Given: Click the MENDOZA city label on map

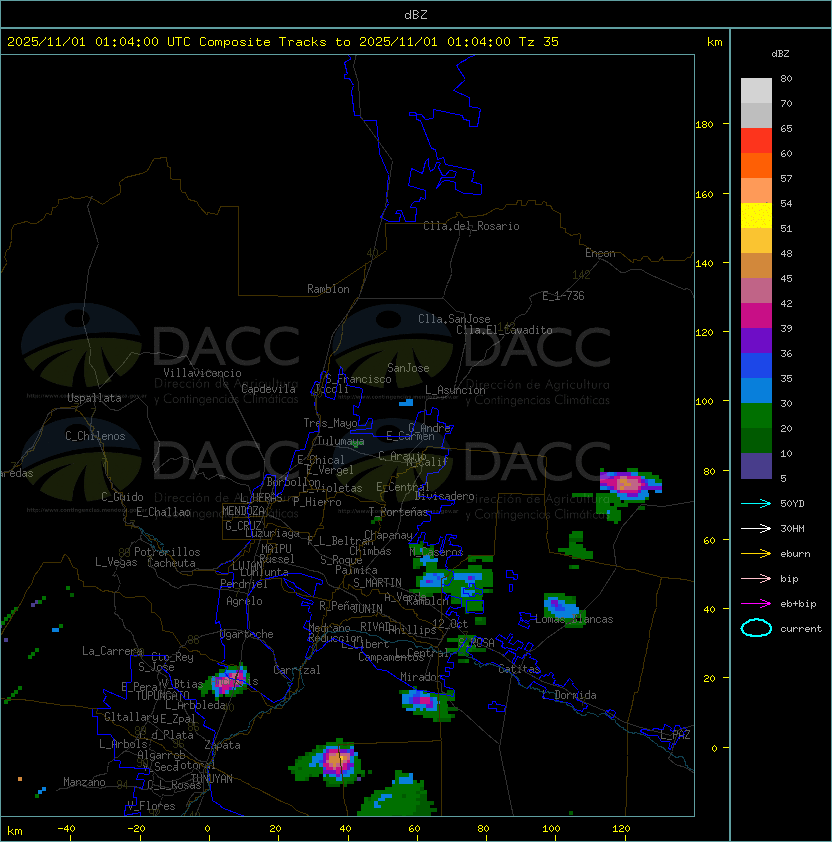Looking at the screenshot, I should tap(243, 511).
